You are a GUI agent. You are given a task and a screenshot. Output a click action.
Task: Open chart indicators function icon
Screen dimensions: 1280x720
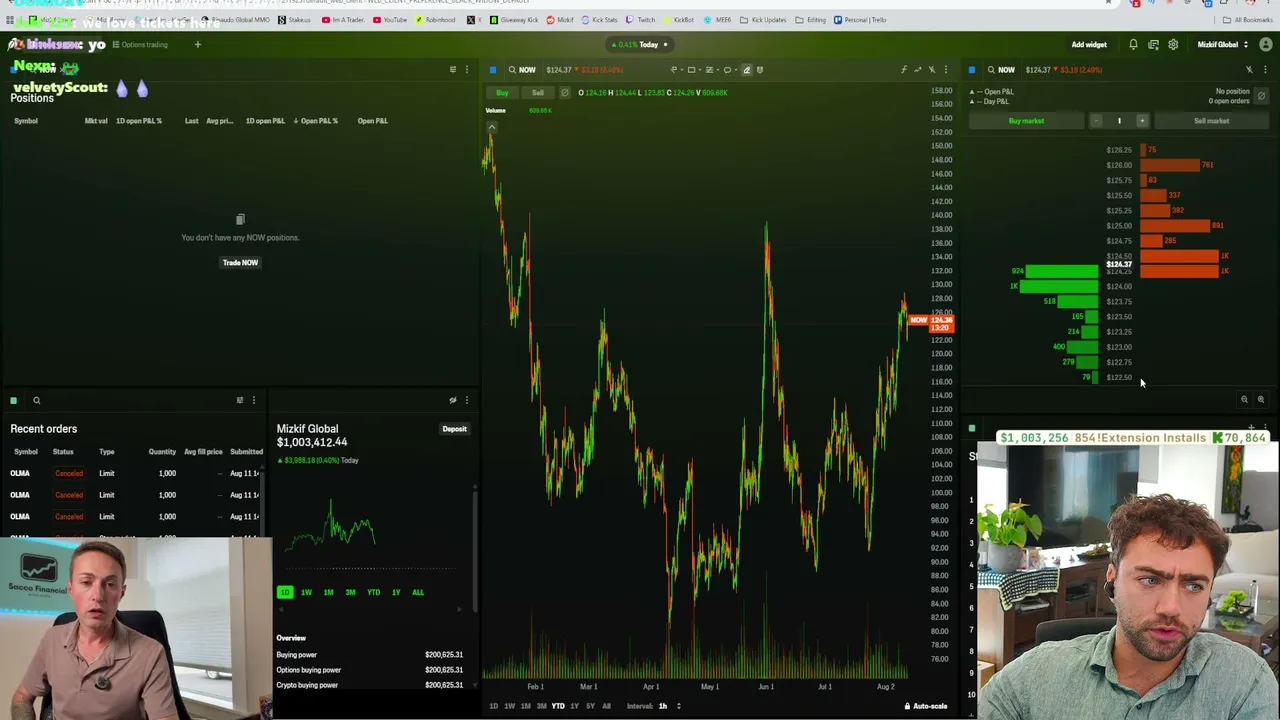pos(904,70)
